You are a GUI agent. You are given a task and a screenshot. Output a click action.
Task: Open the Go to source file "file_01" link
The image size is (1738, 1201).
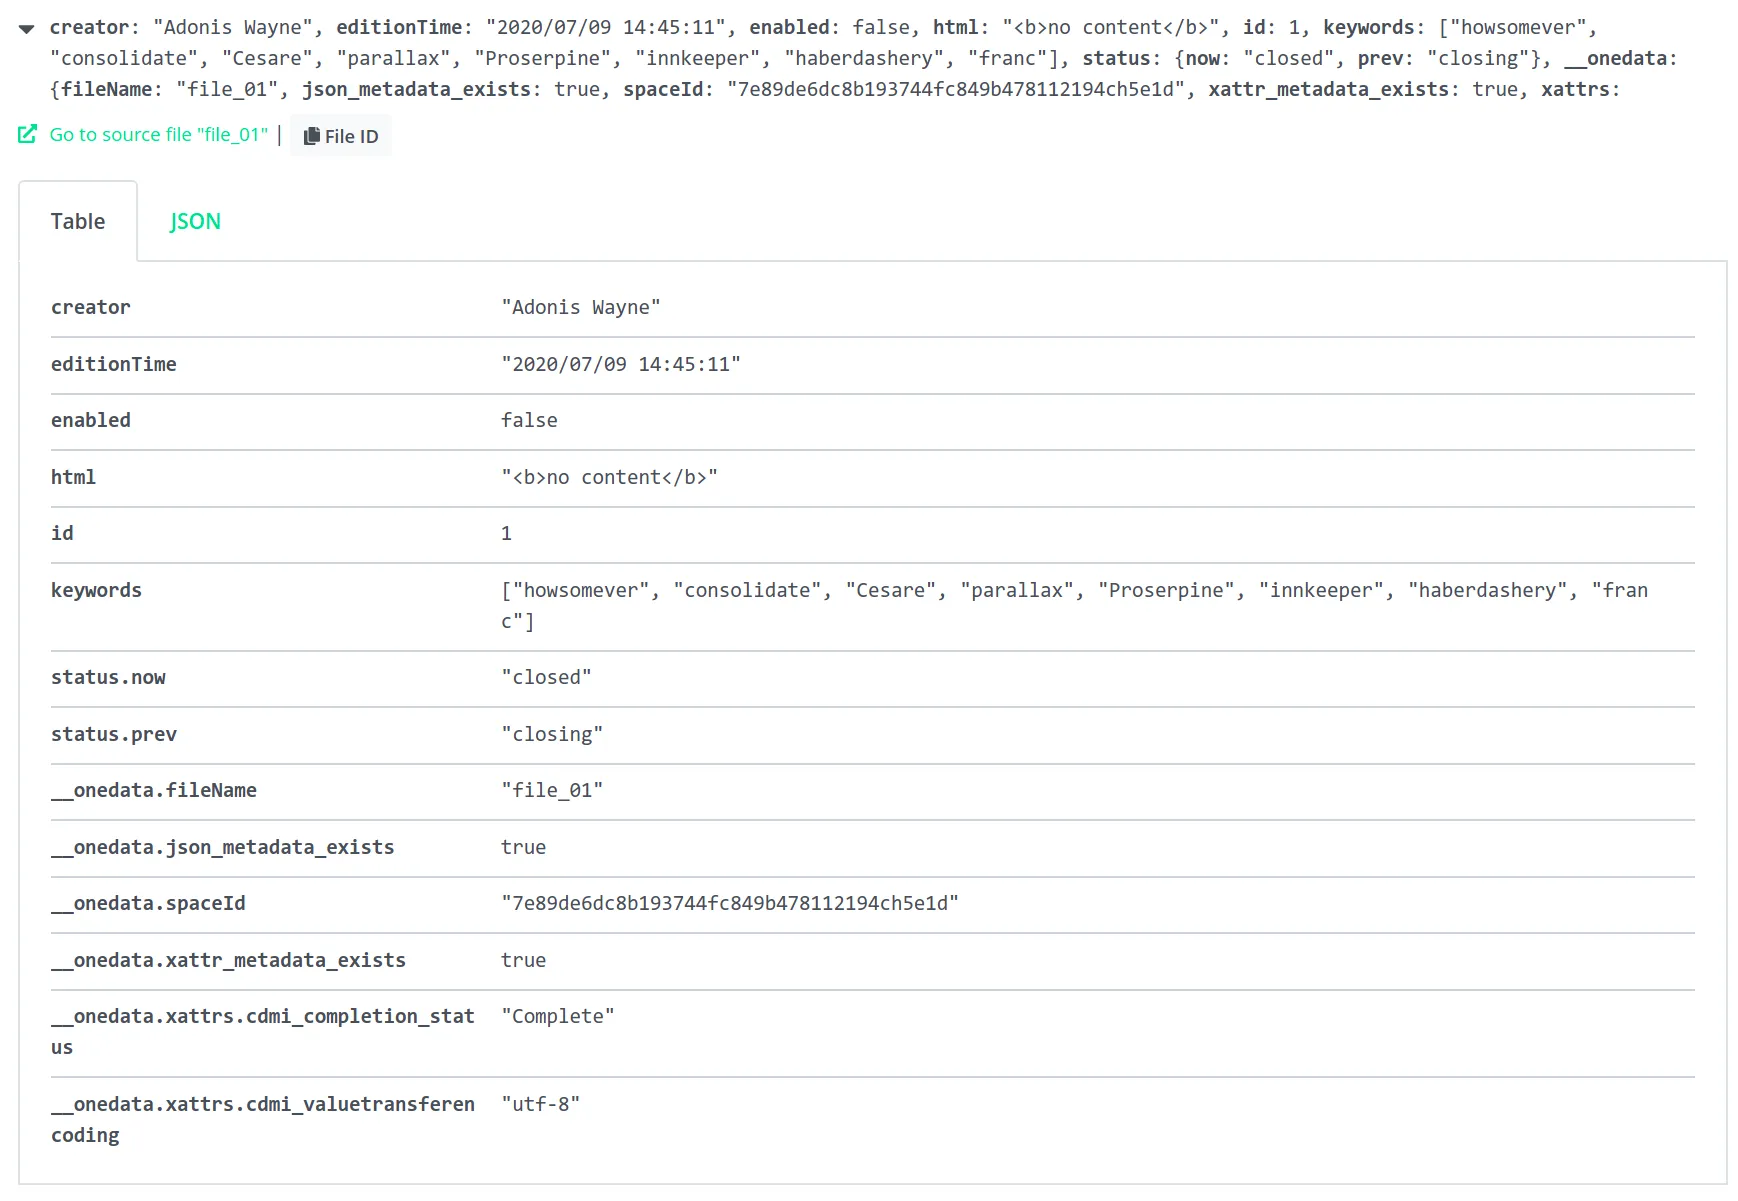pyautogui.click(x=158, y=135)
